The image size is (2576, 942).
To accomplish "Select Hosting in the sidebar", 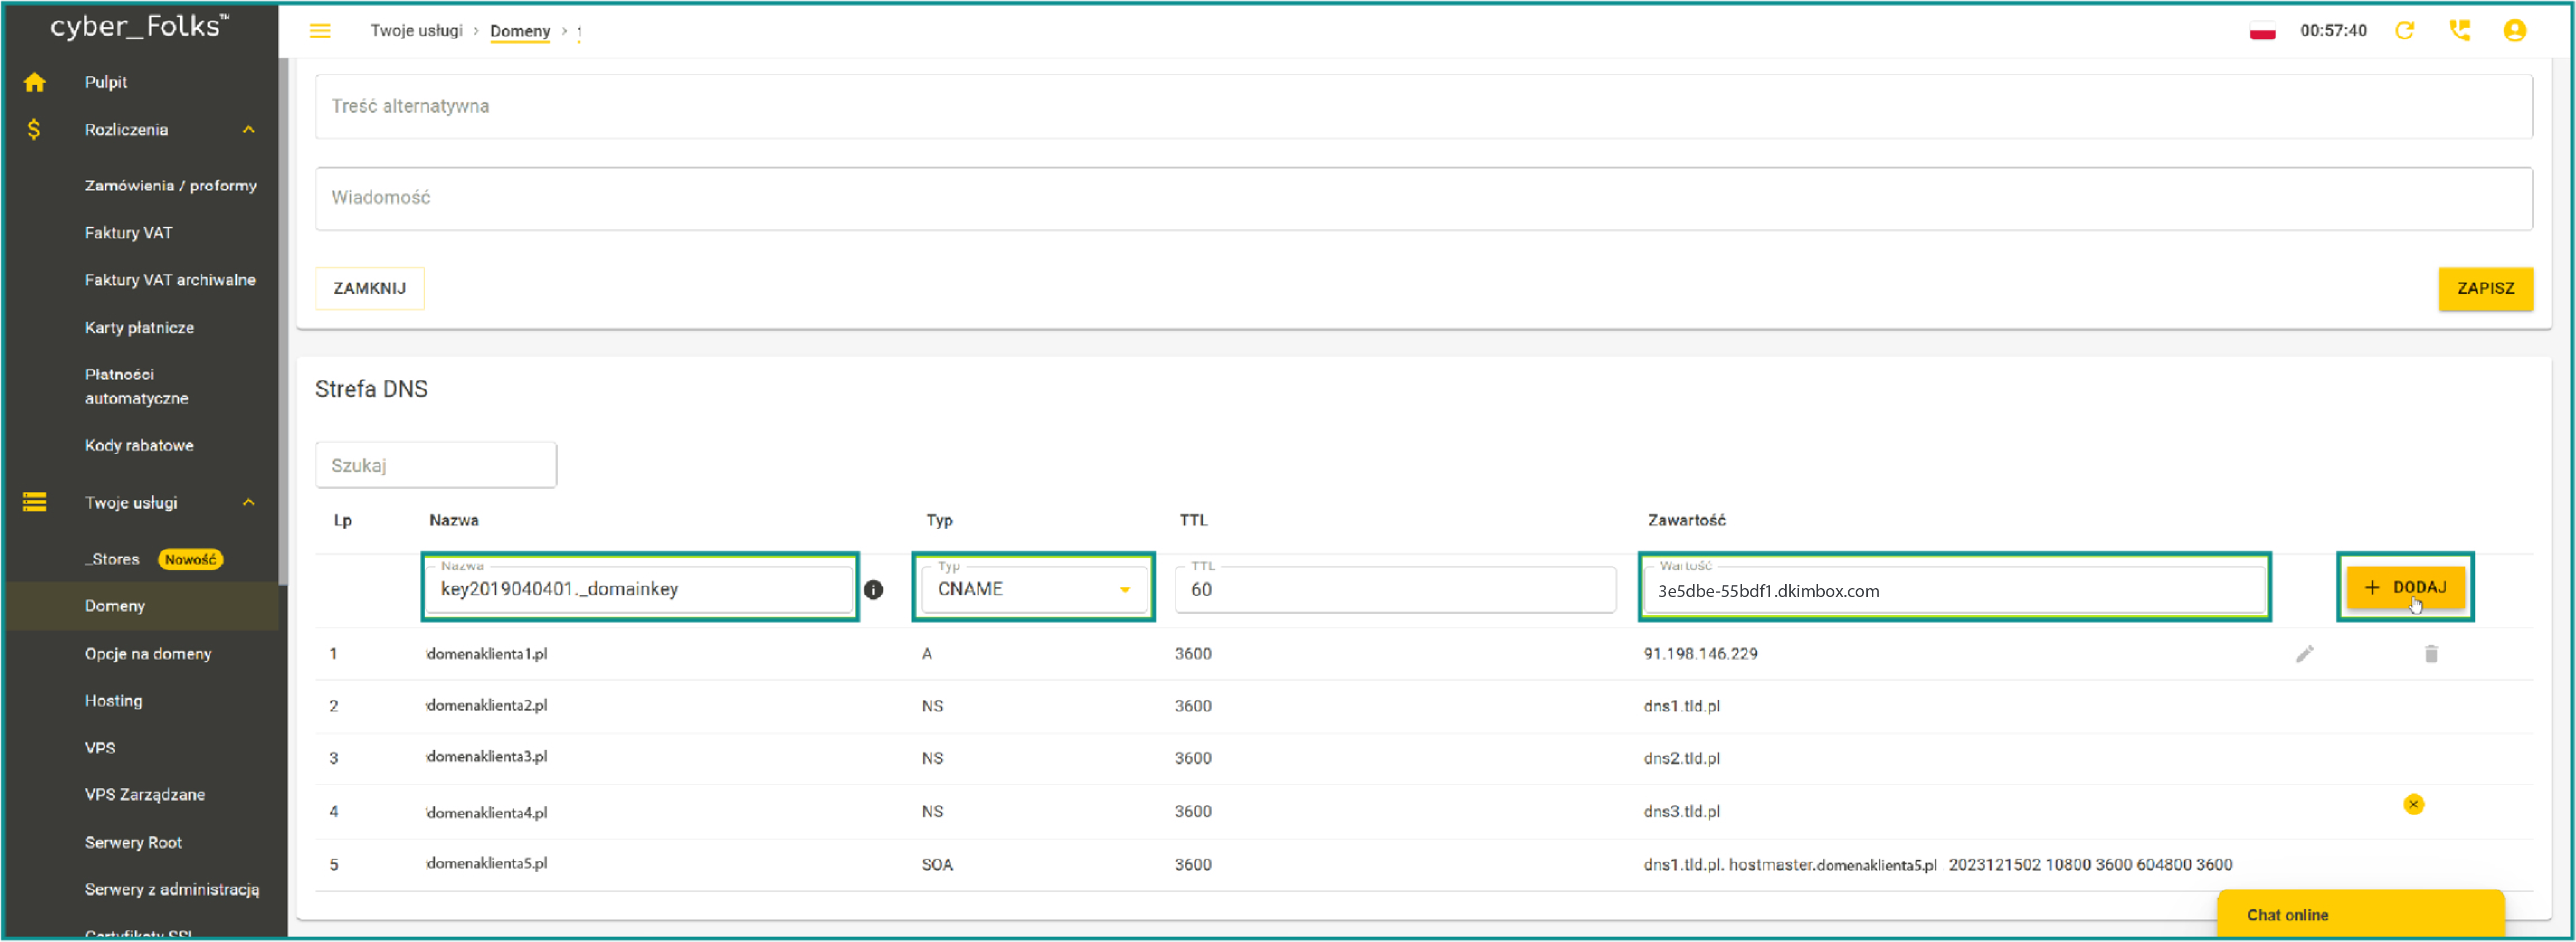I will [x=113, y=701].
